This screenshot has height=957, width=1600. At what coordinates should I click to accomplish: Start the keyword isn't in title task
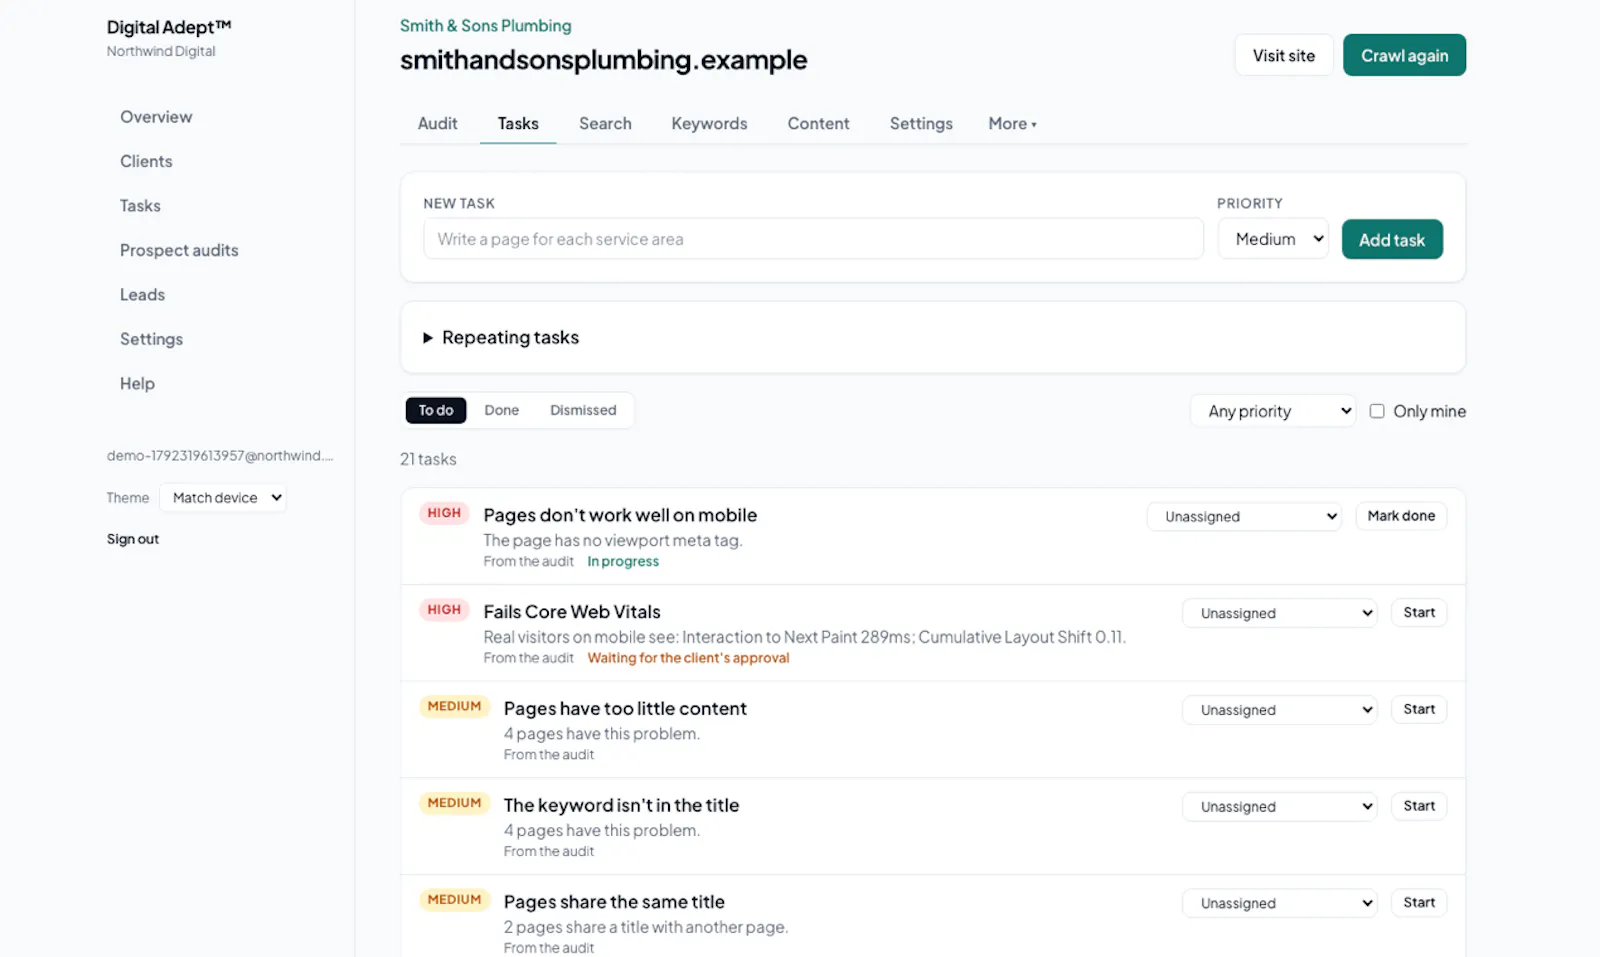[x=1419, y=806]
